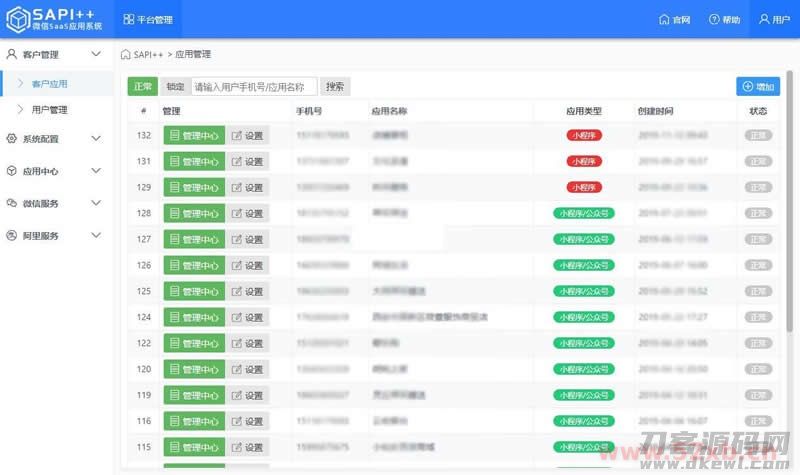
Task: Click the vertical scrollbar of the table
Action: [789, 202]
